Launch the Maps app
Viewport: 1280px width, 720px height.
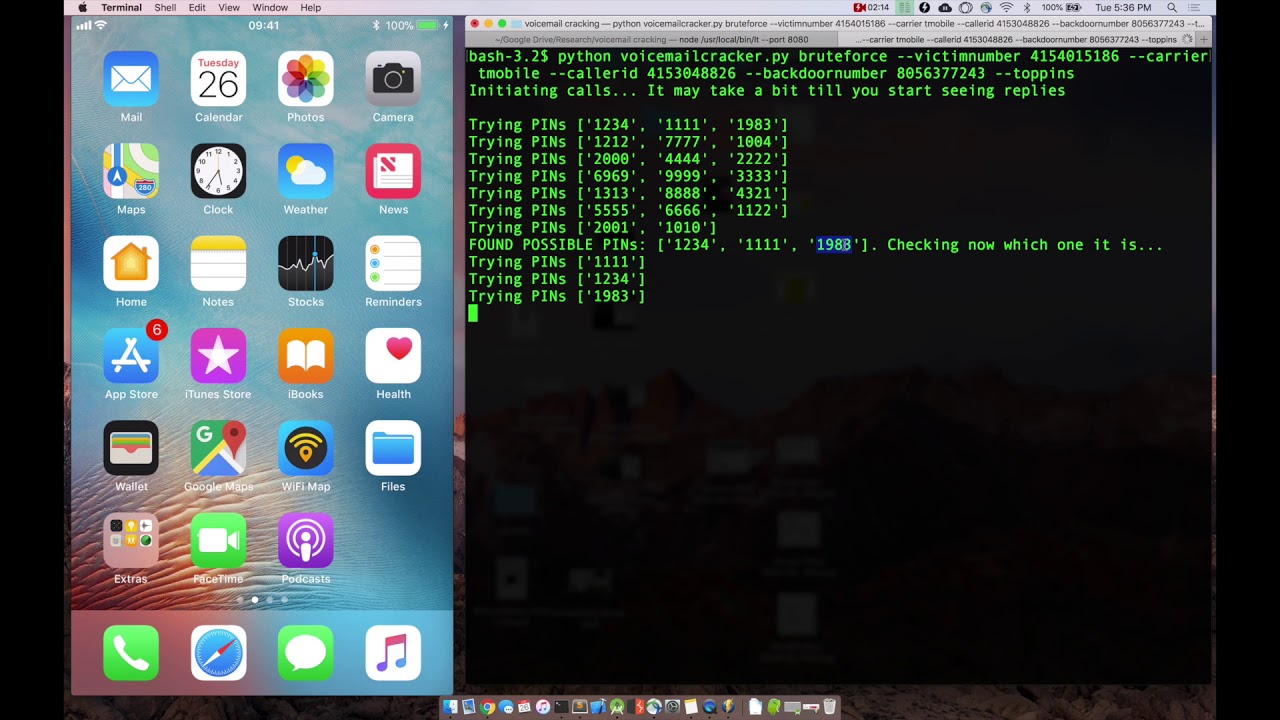pos(131,171)
